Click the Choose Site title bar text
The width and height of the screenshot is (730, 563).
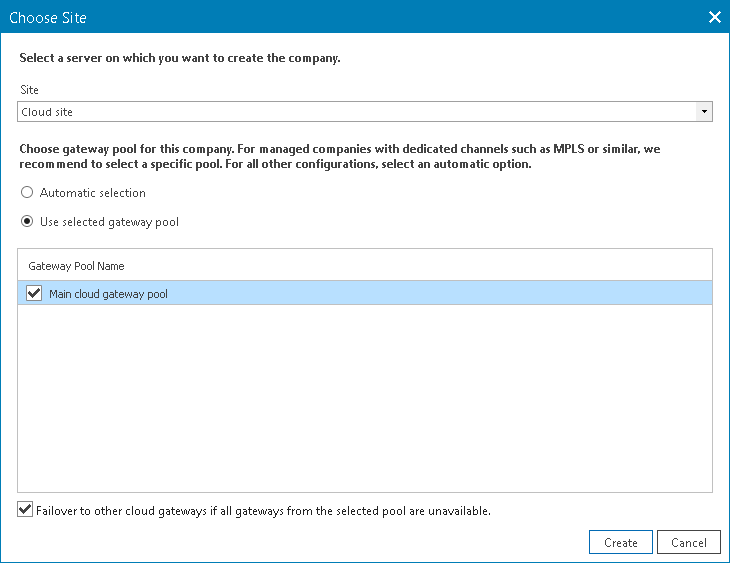48,17
